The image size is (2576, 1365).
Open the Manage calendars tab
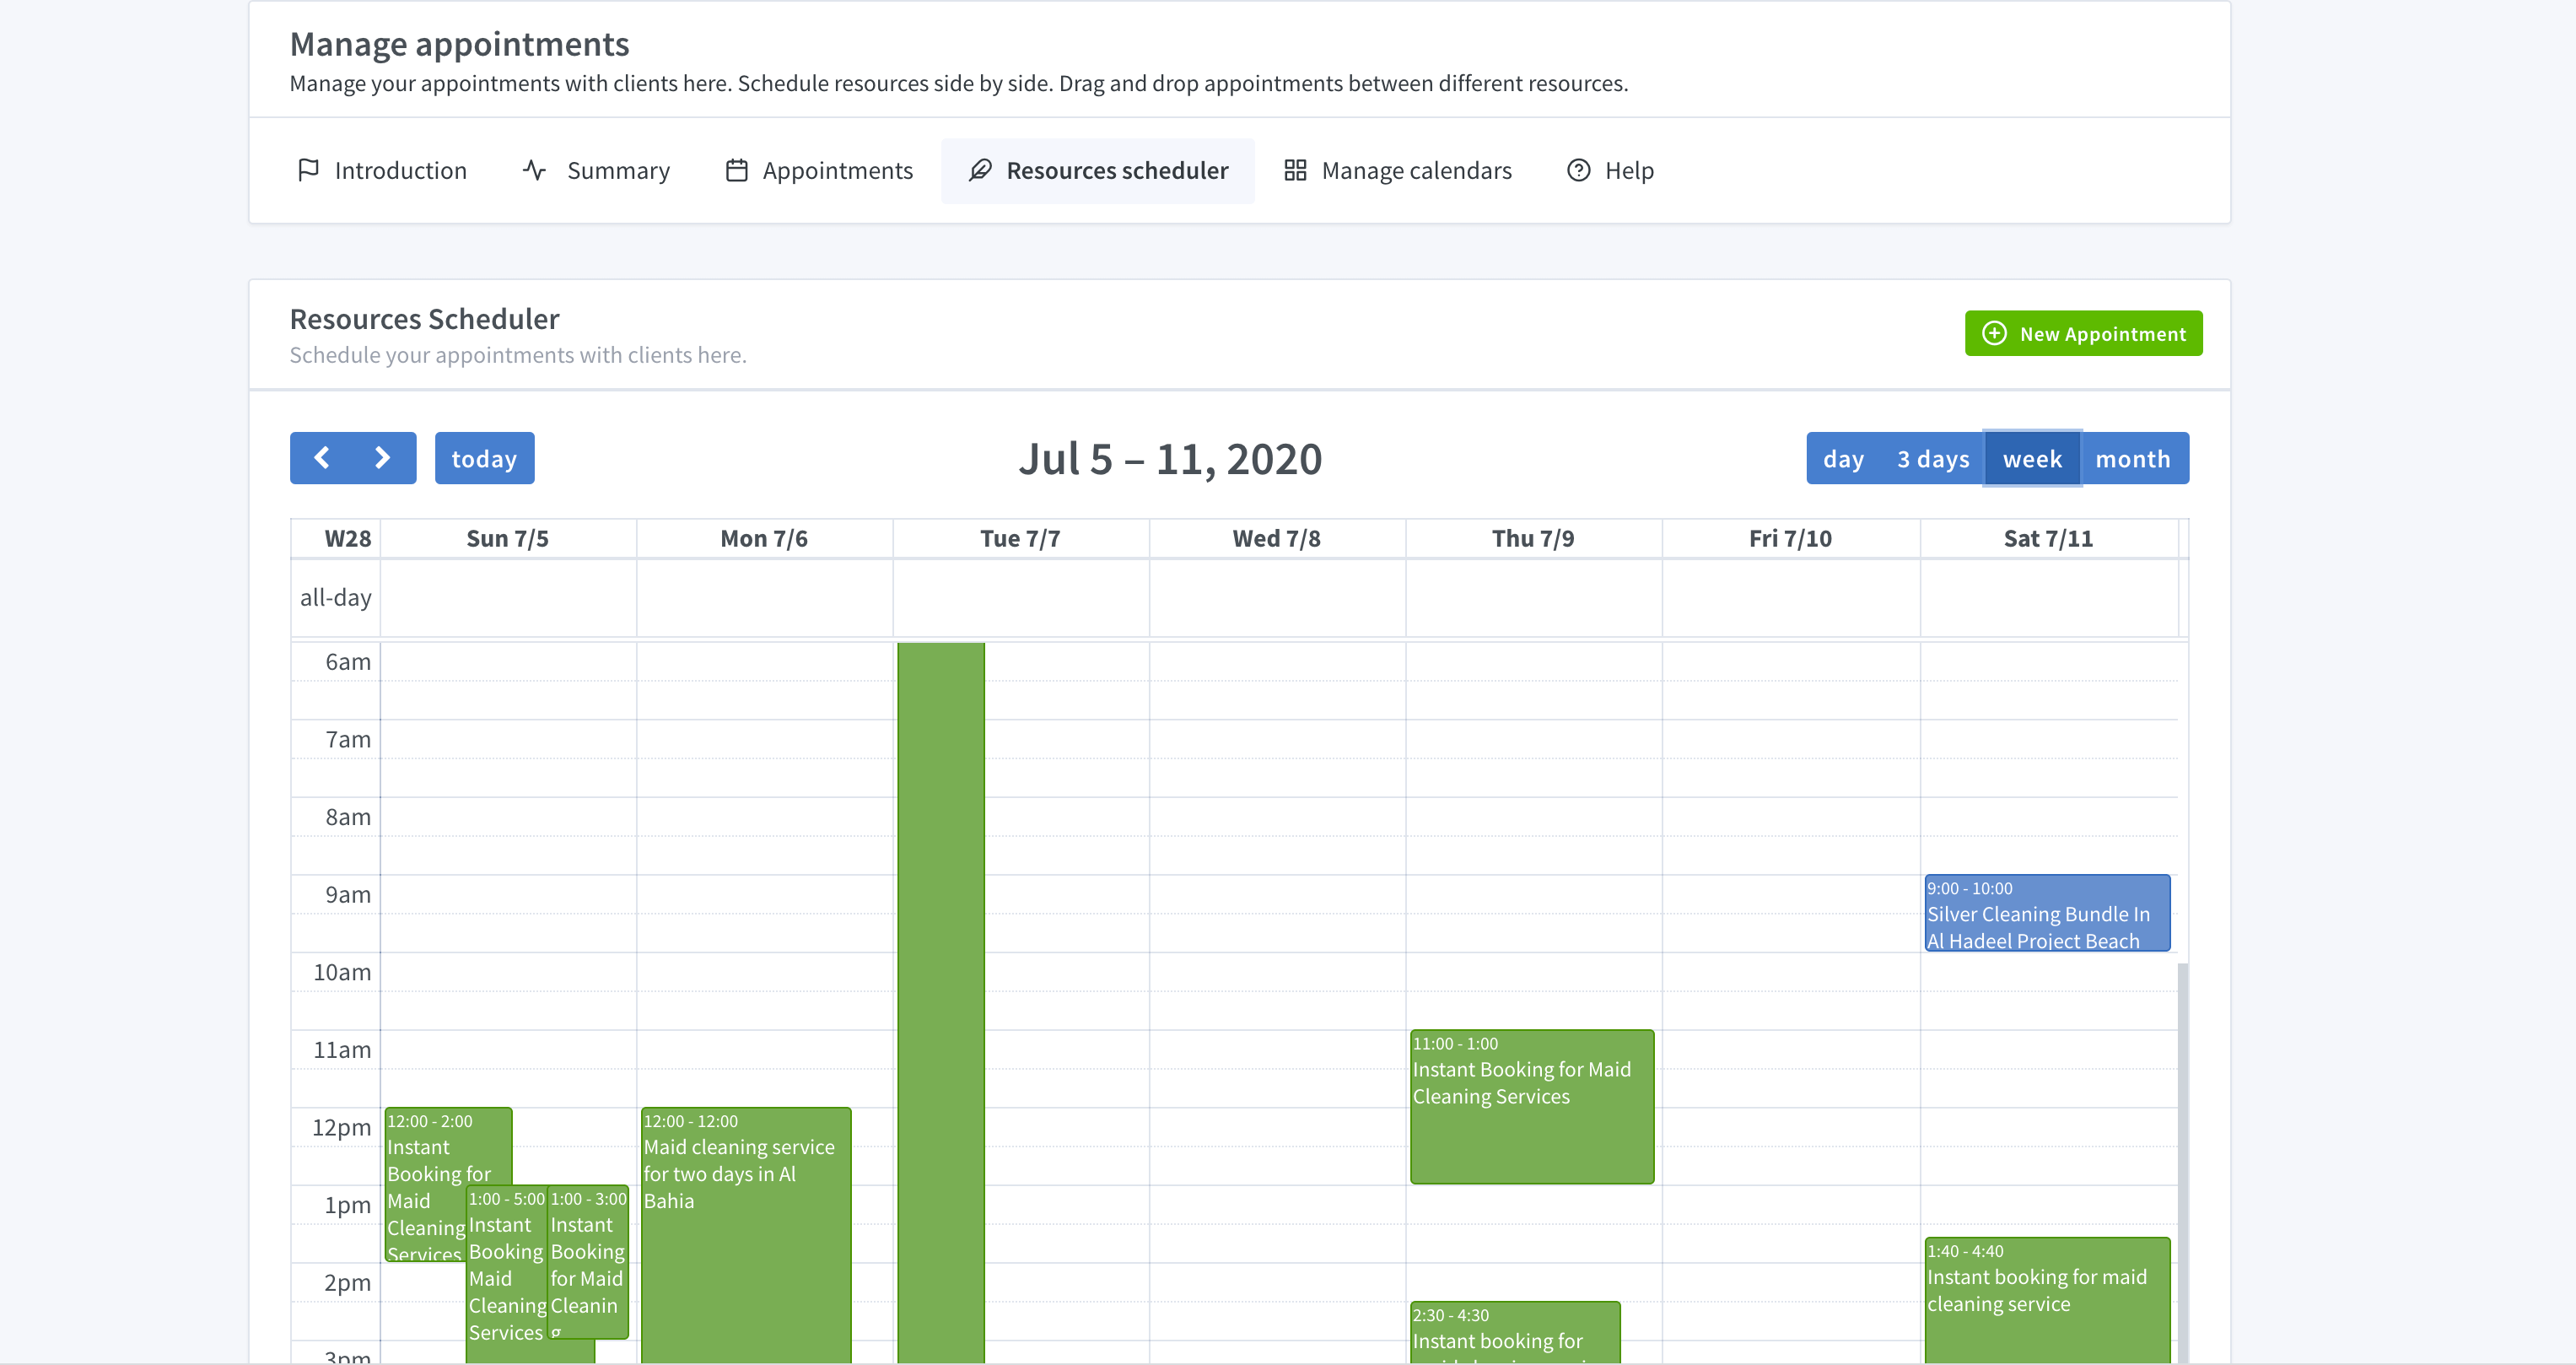coord(1397,170)
